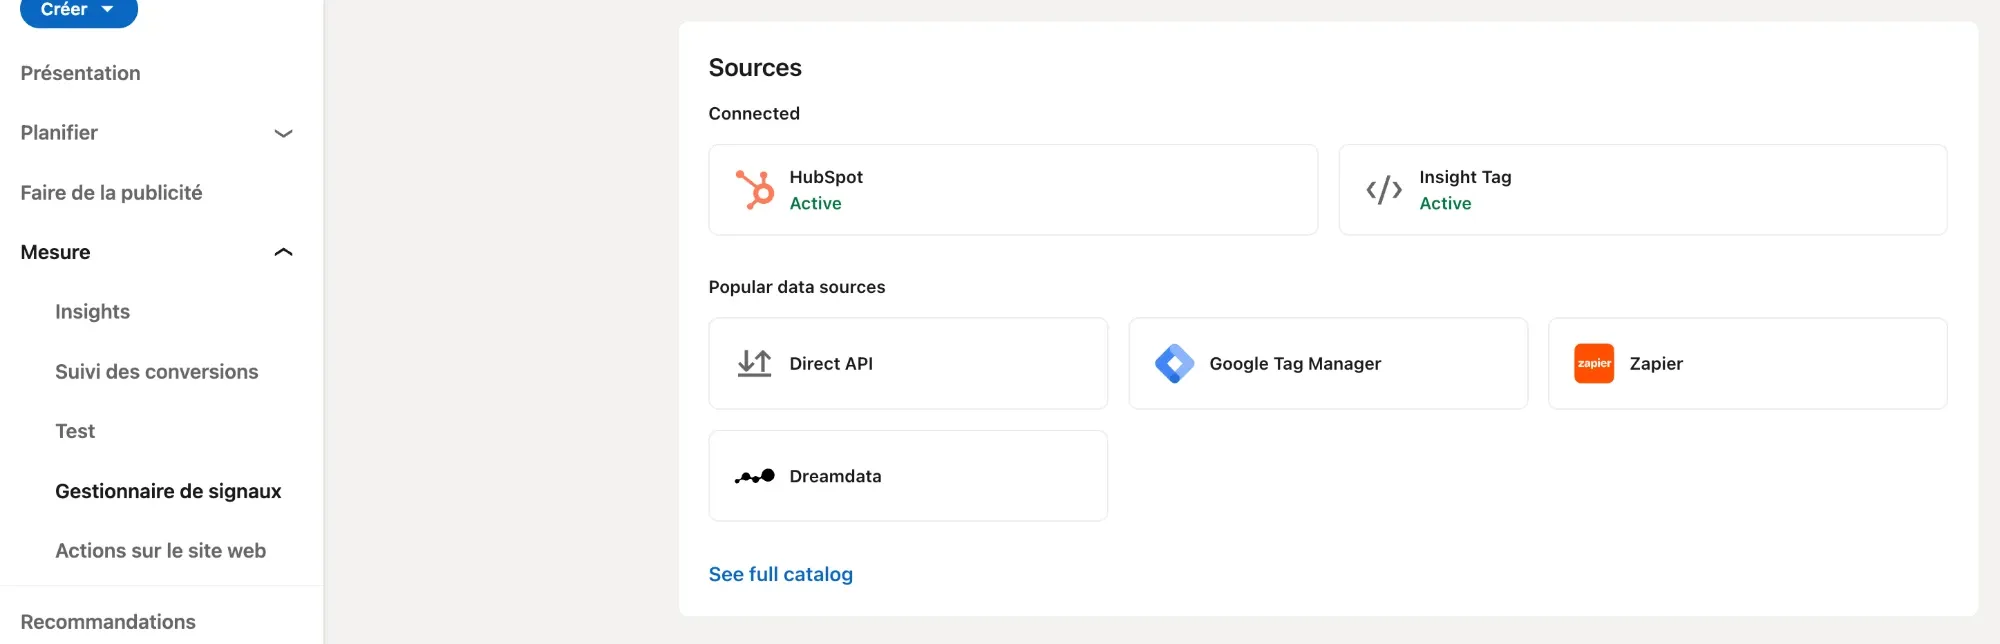Click the Planifier label in sidebar
The image size is (2000, 644).
pos(59,133)
